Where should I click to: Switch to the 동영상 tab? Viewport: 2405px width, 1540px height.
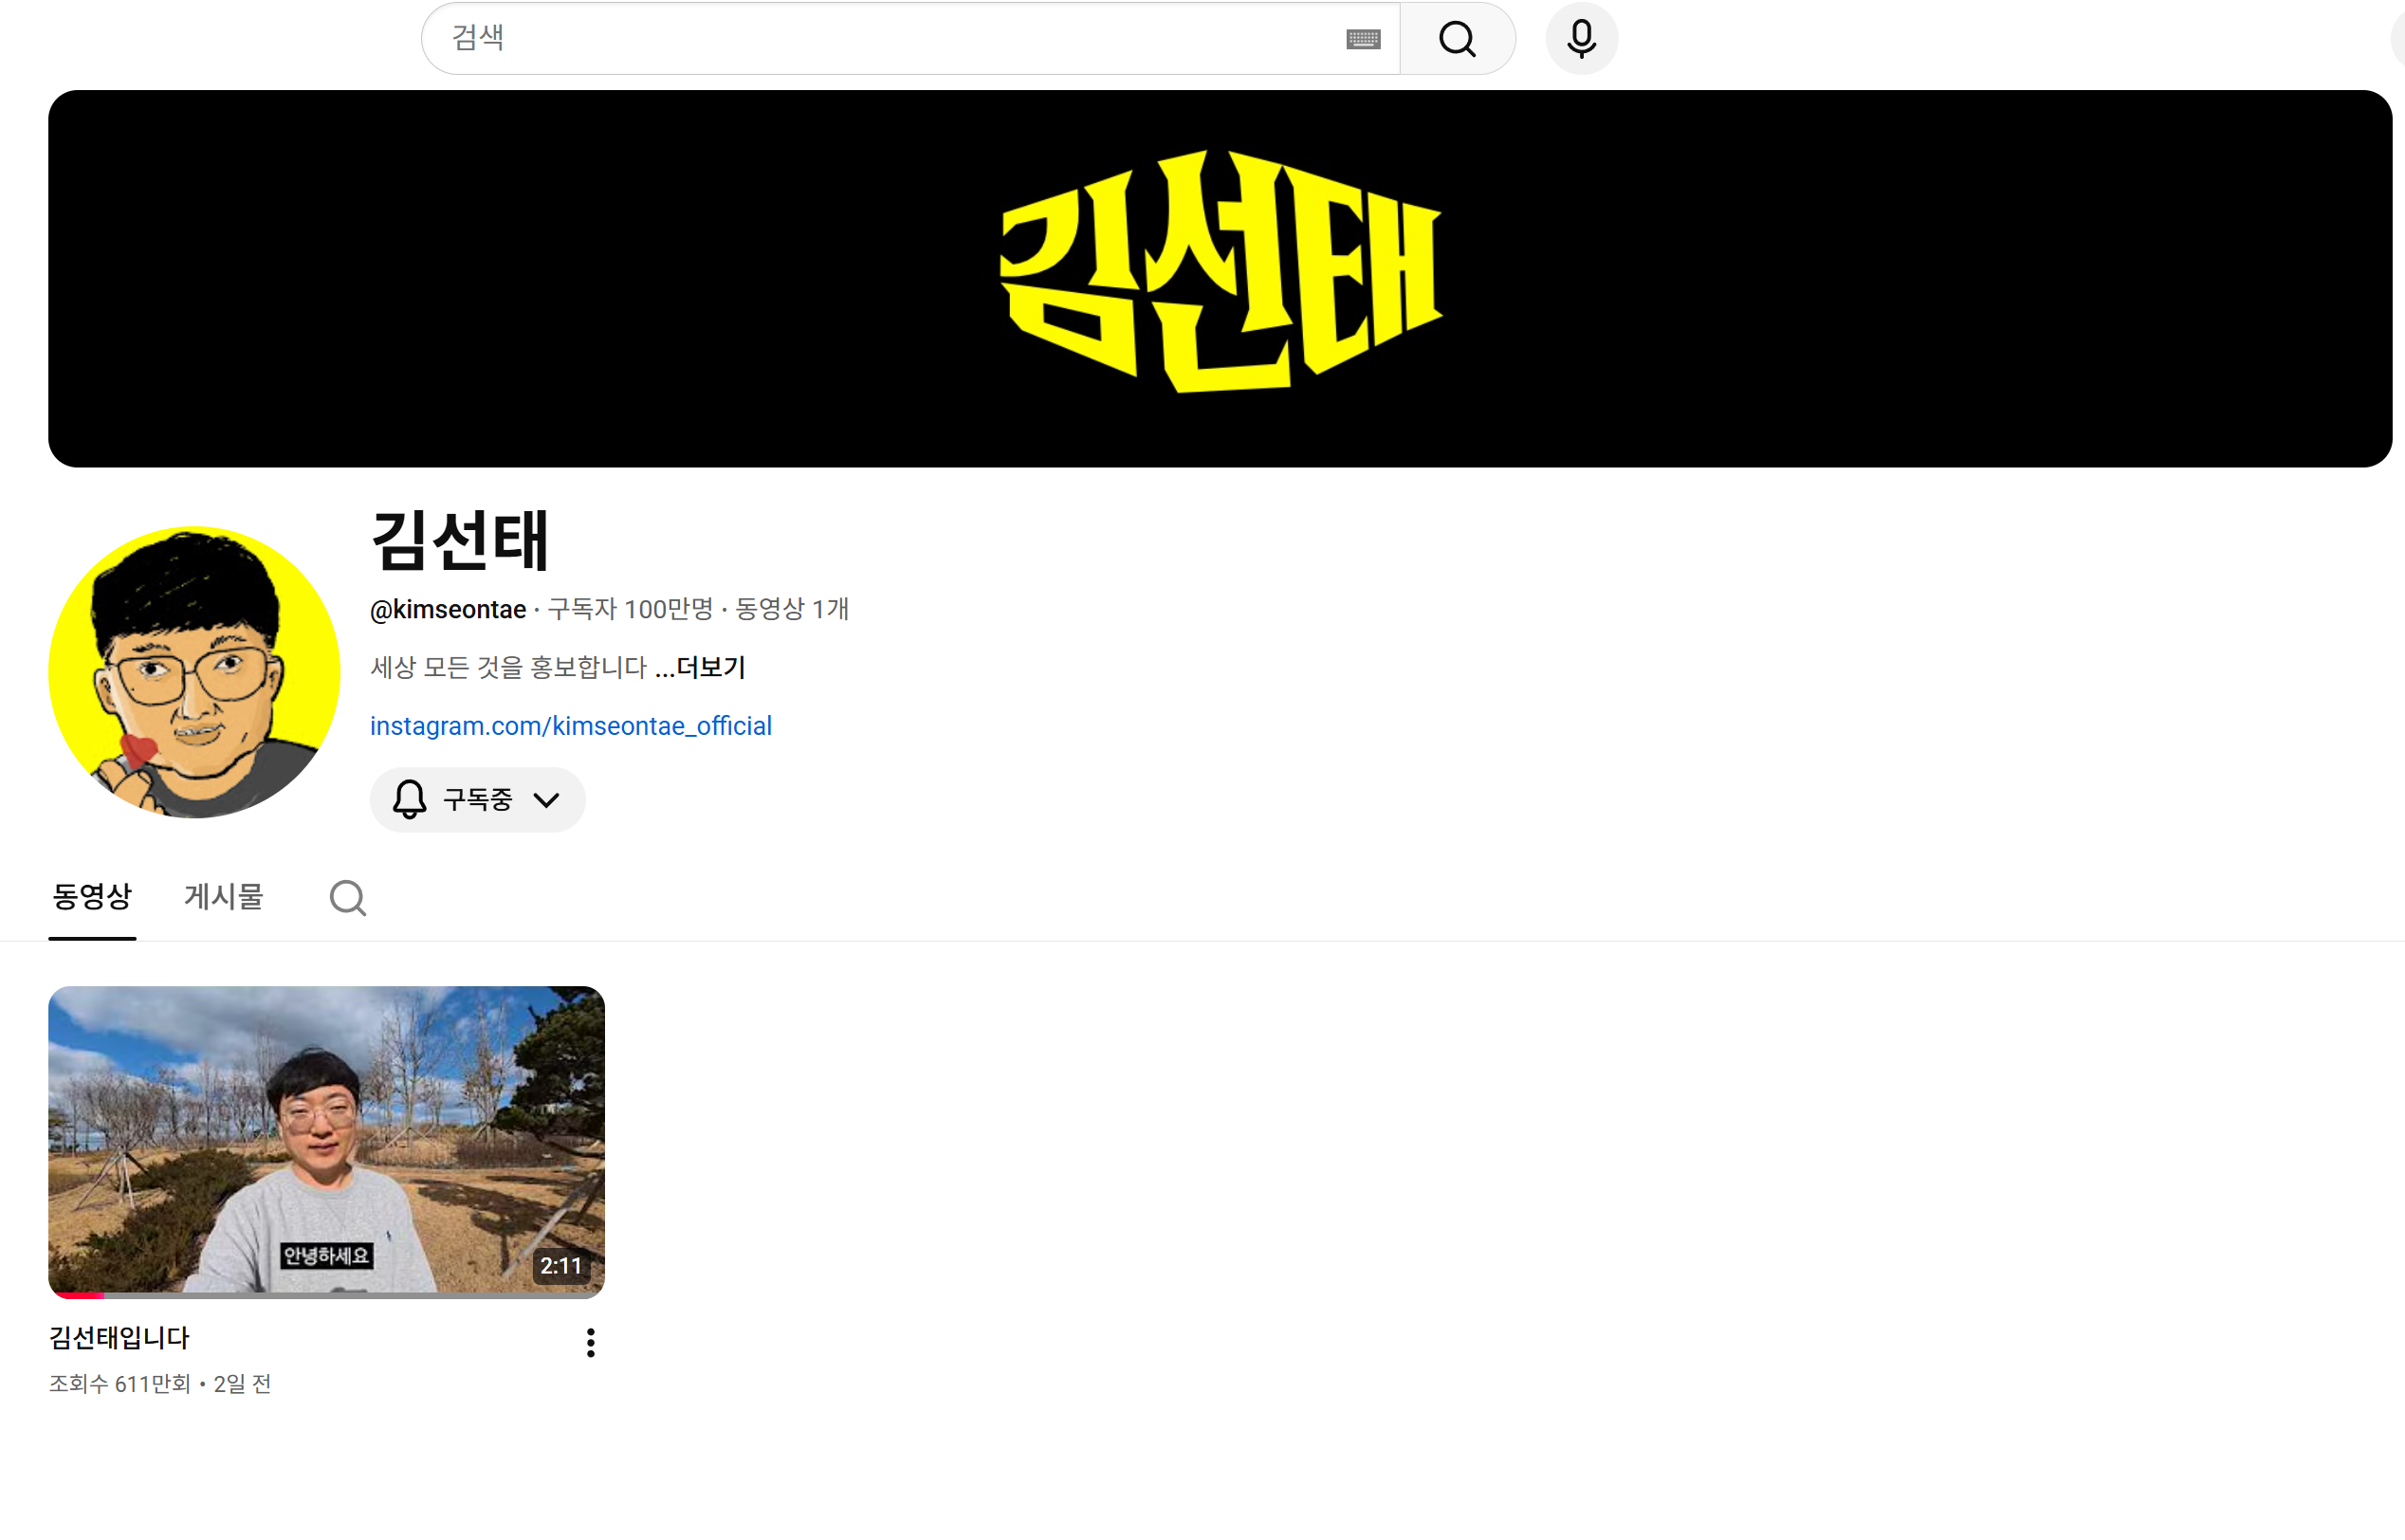[x=92, y=897]
